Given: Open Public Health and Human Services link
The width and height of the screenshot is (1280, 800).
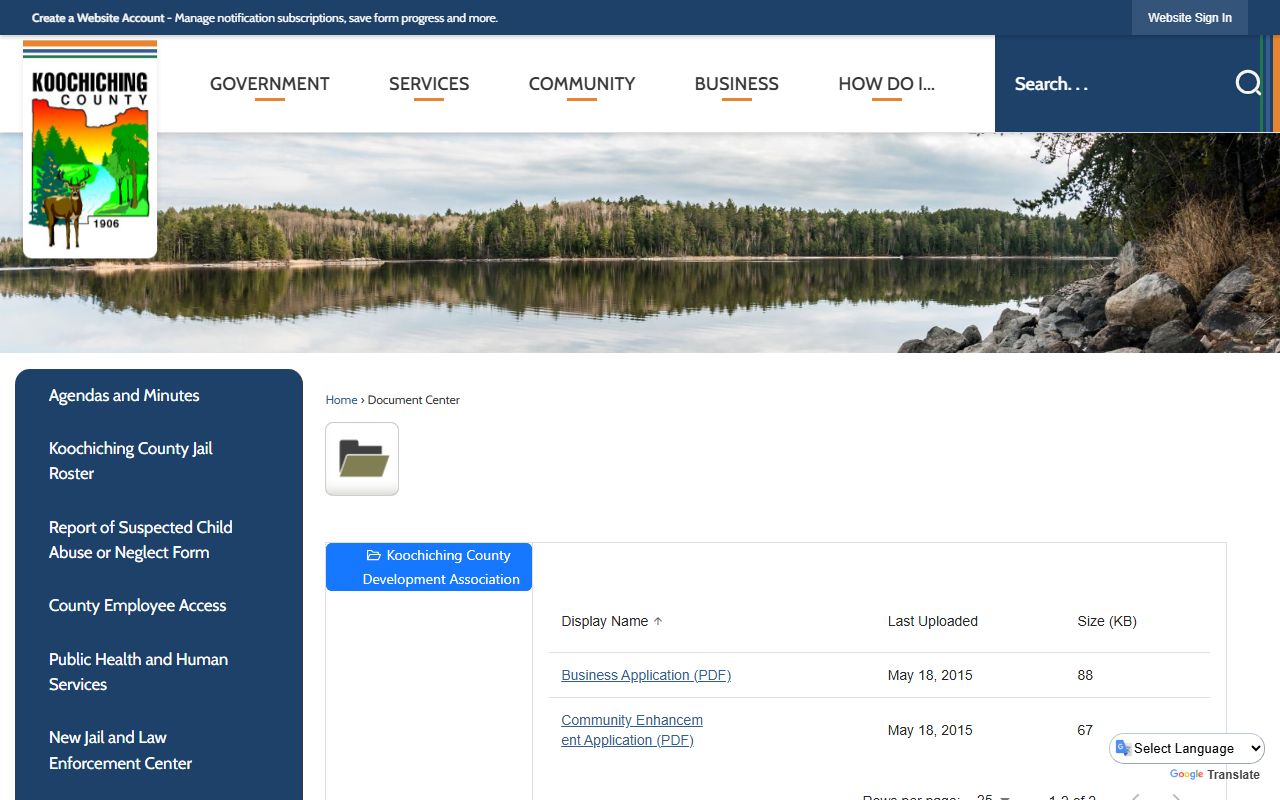Looking at the screenshot, I should point(139,672).
